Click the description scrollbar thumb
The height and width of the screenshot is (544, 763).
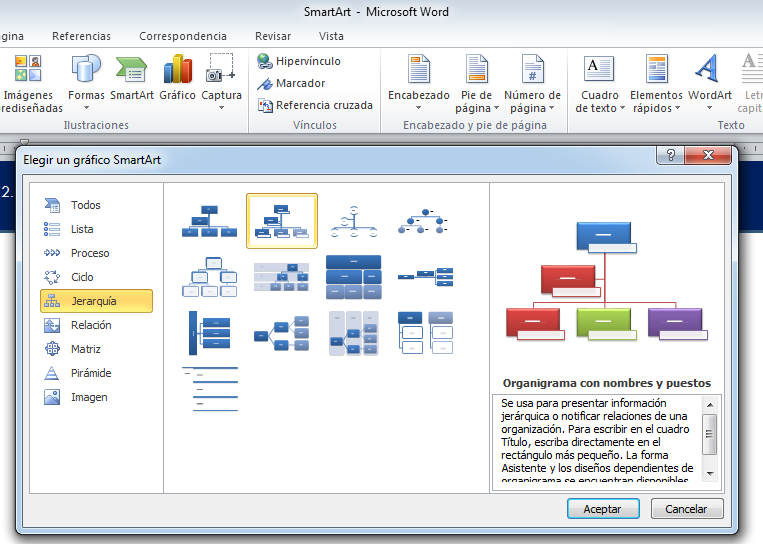710,434
